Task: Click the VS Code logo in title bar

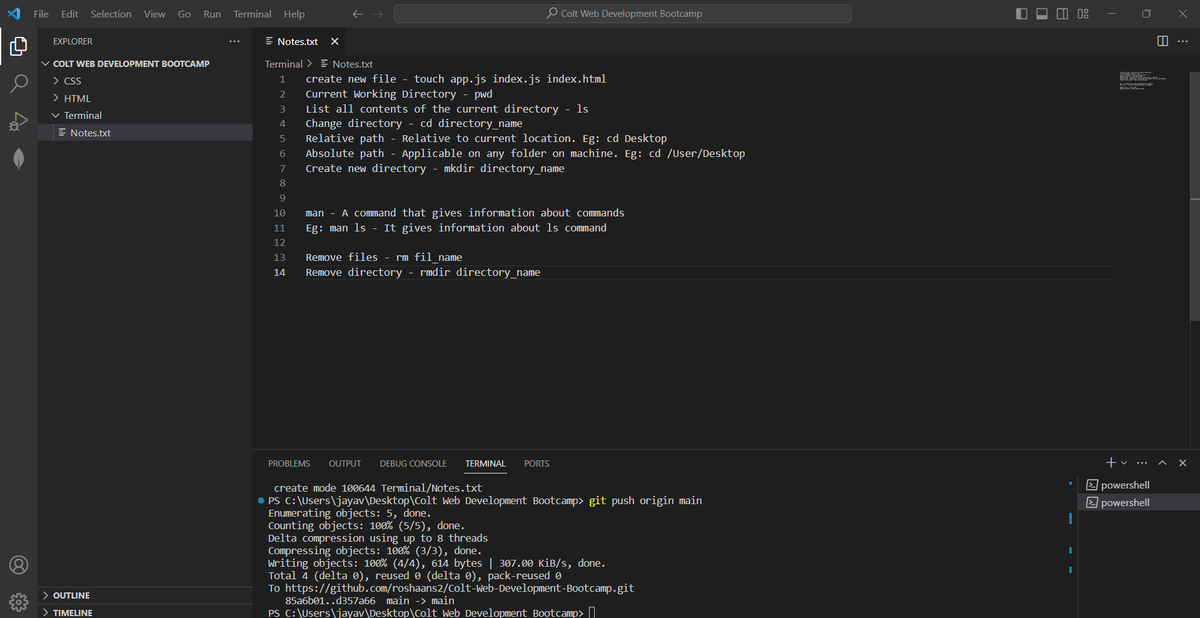Action: (x=13, y=14)
